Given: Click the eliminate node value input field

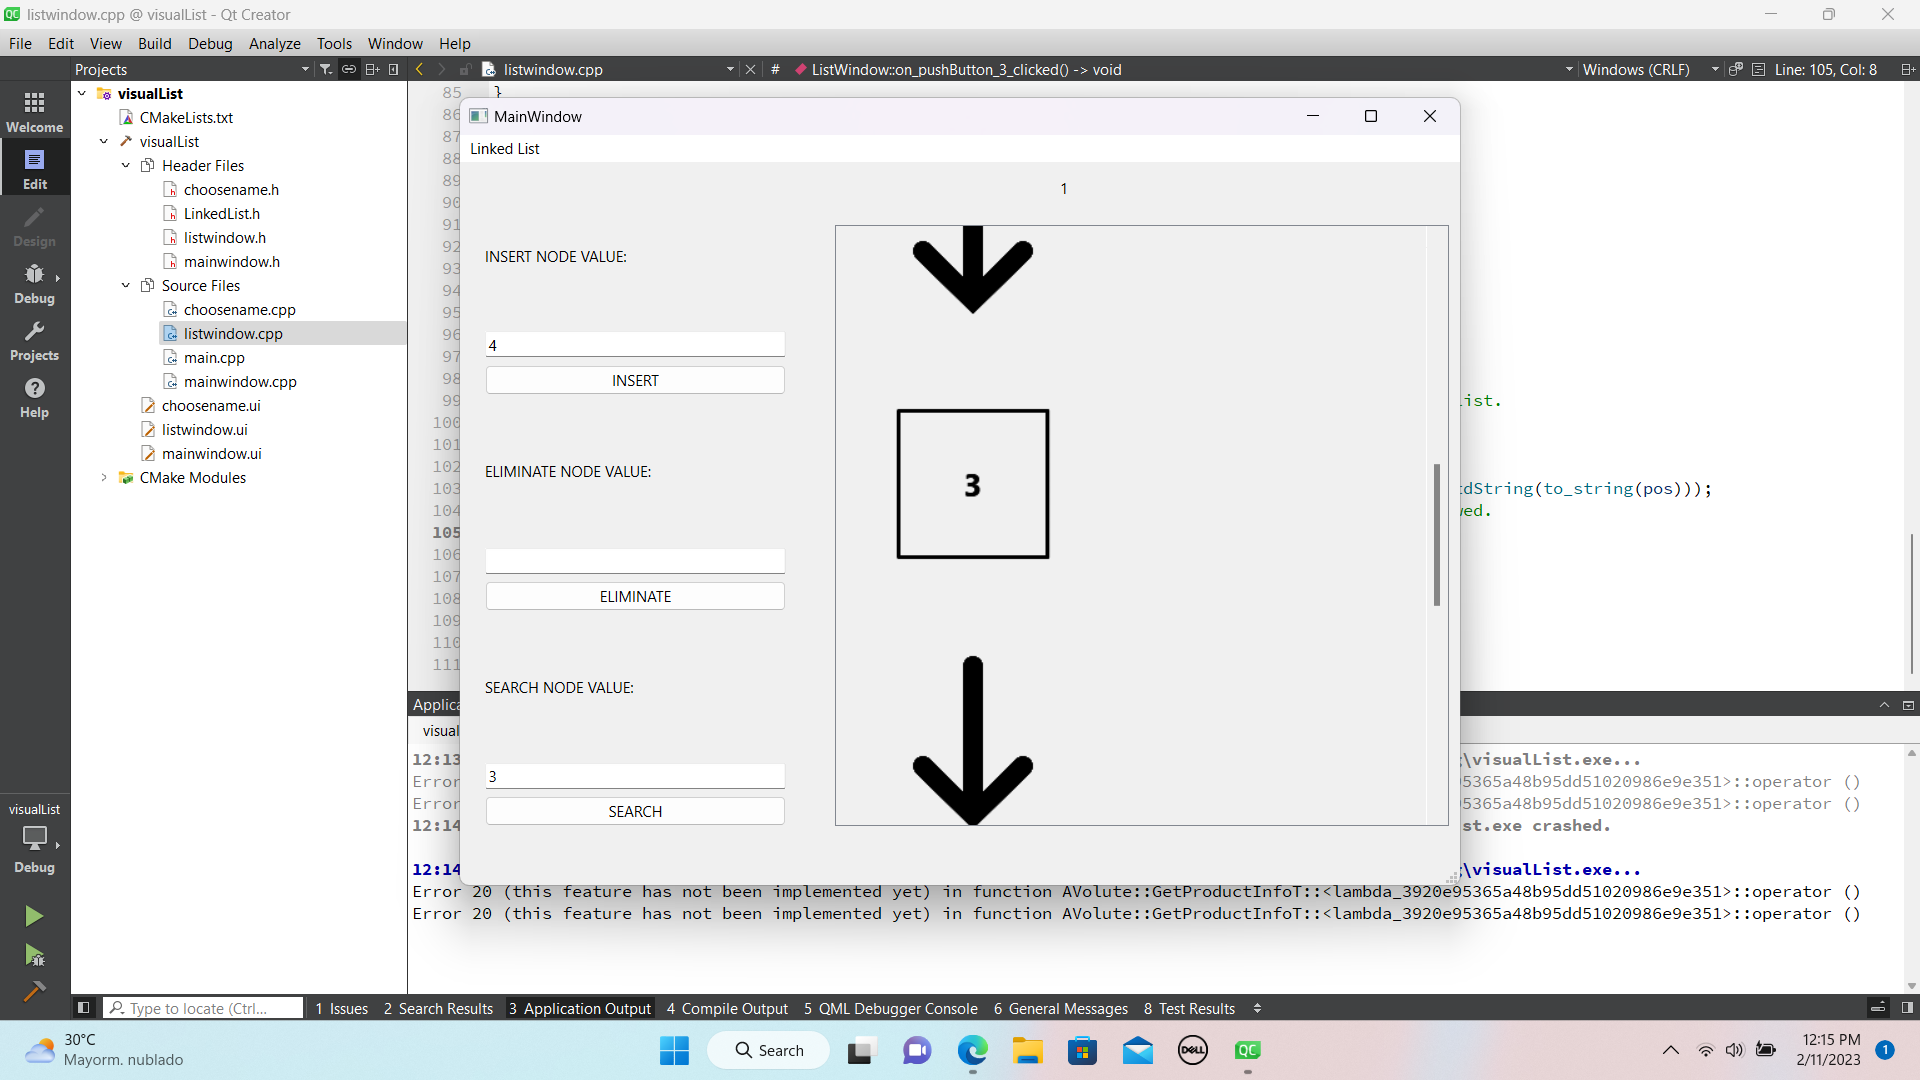Looking at the screenshot, I should (635, 561).
